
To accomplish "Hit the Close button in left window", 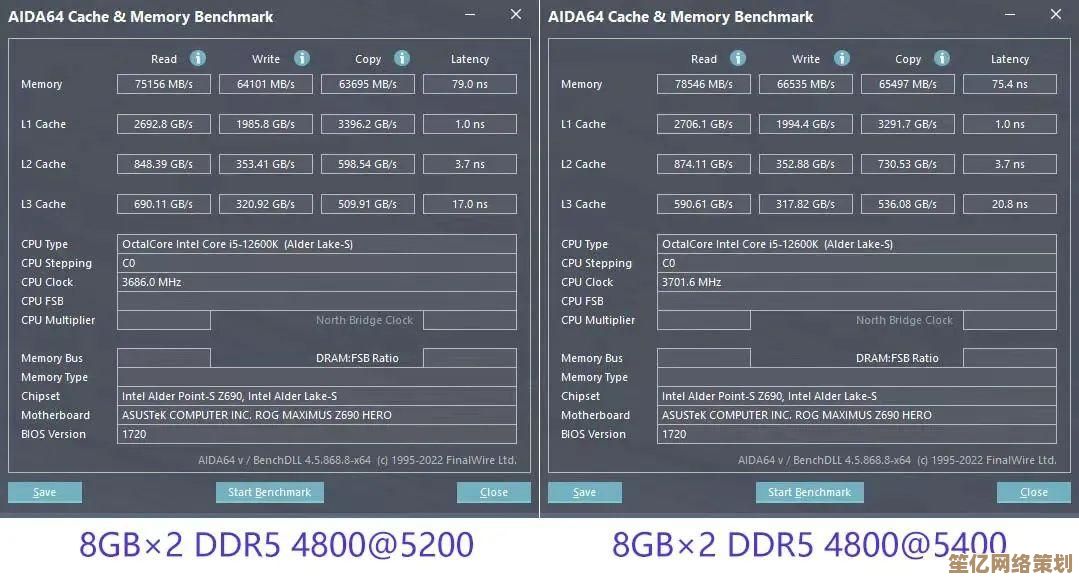I will click(x=493, y=492).
